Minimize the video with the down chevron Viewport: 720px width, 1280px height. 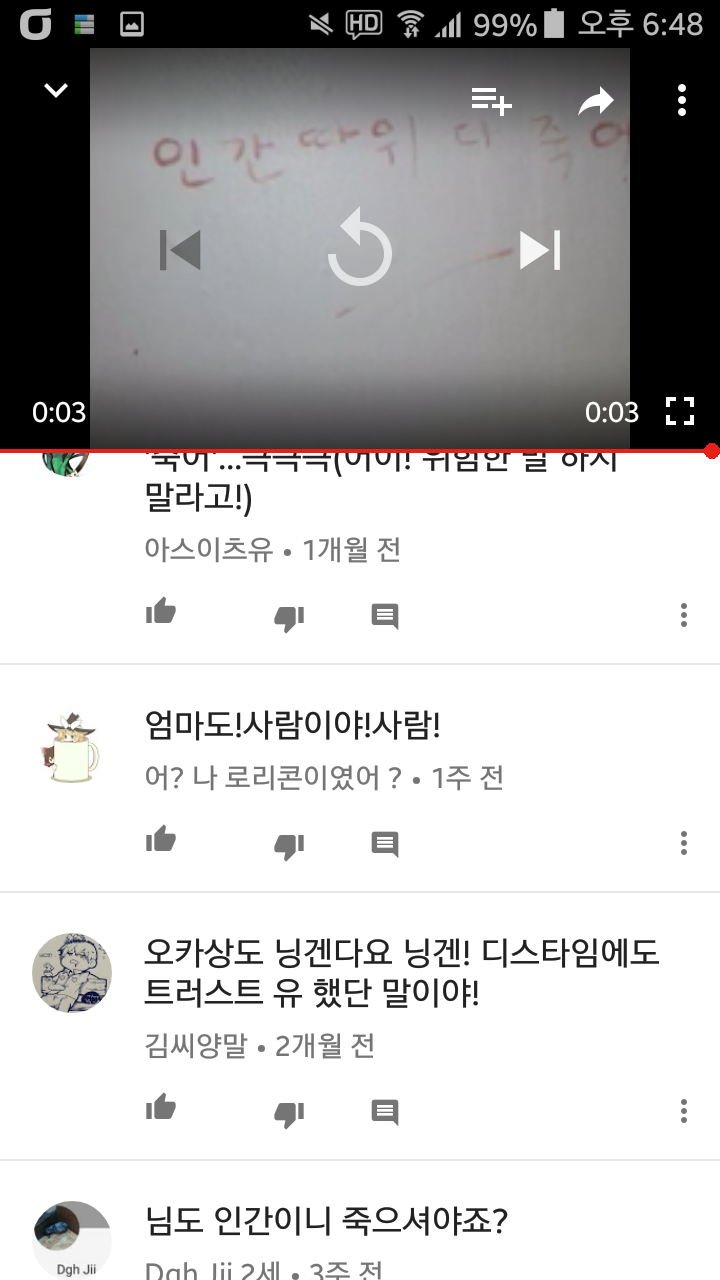point(56,90)
